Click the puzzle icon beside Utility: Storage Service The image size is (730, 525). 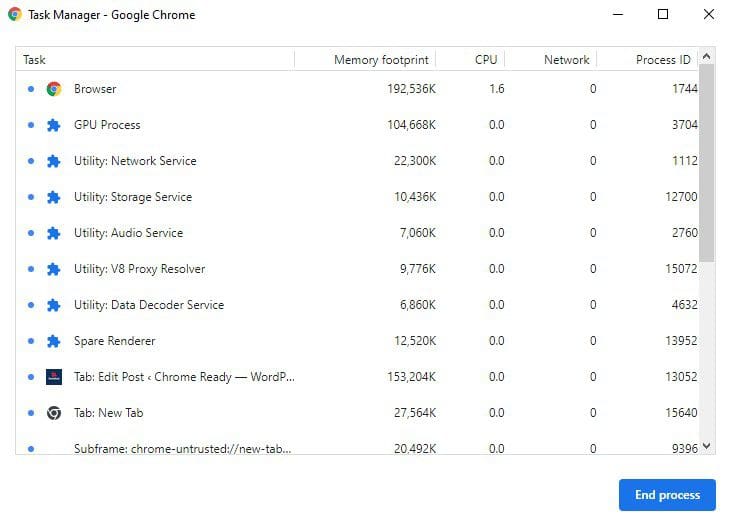click(x=54, y=197)
